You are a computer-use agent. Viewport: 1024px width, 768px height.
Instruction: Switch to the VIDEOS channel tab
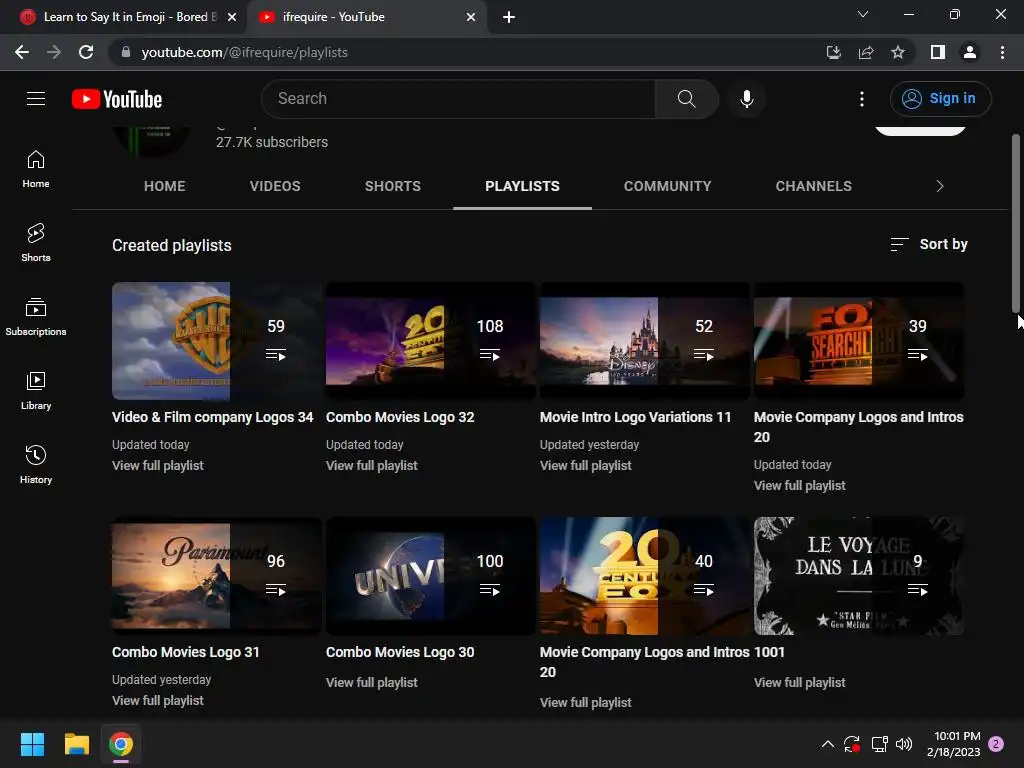pos(275,186)
